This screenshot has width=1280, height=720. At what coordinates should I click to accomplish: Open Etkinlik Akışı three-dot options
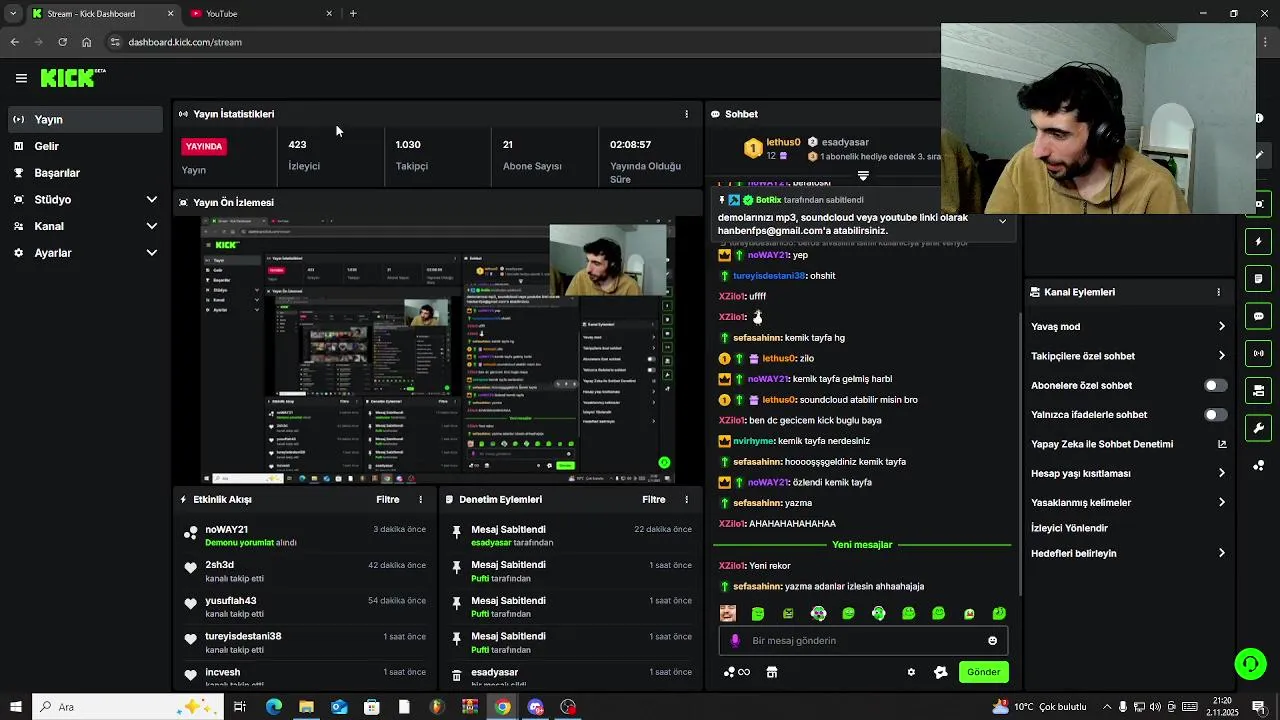click(x=420, y=499)
